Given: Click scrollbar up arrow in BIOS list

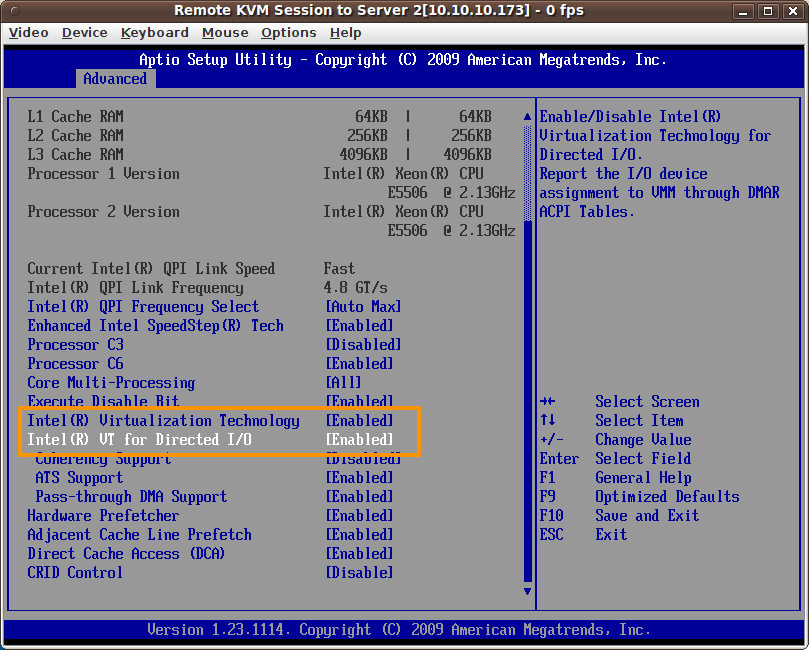Looking at the screenshot, I should tap(527, 117).
